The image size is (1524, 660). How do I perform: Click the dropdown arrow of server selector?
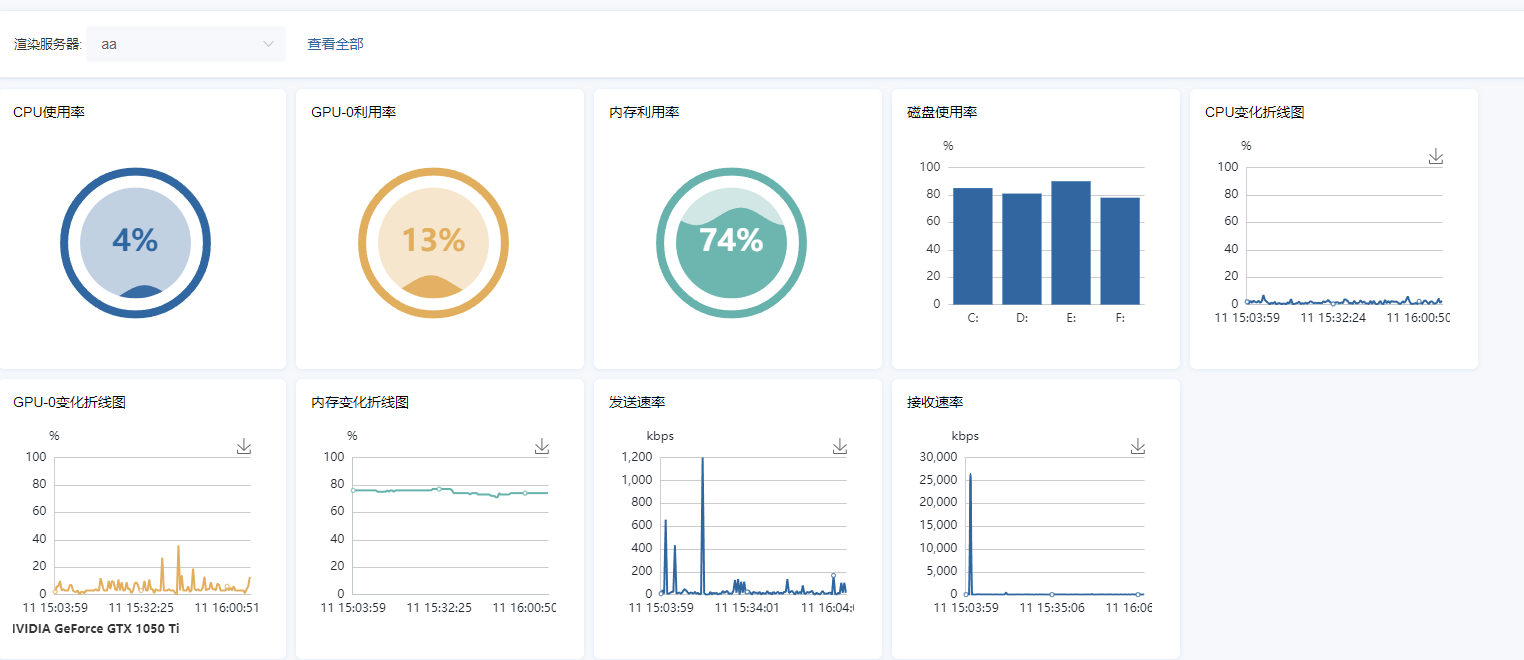point(268,44)
